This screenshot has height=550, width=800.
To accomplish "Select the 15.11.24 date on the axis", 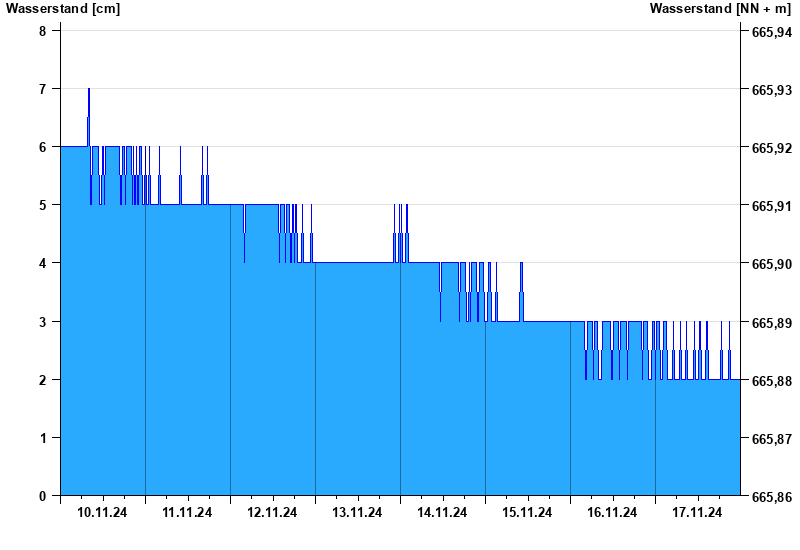I will point(527,513).
